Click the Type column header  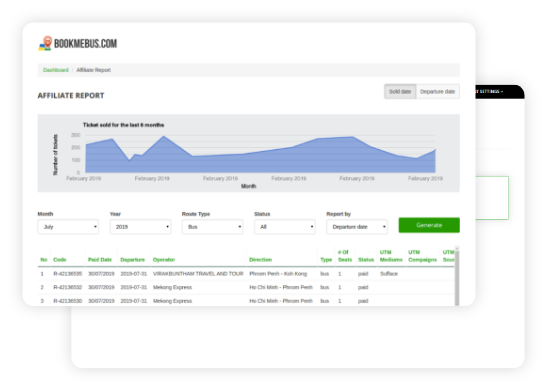(326, 260)
